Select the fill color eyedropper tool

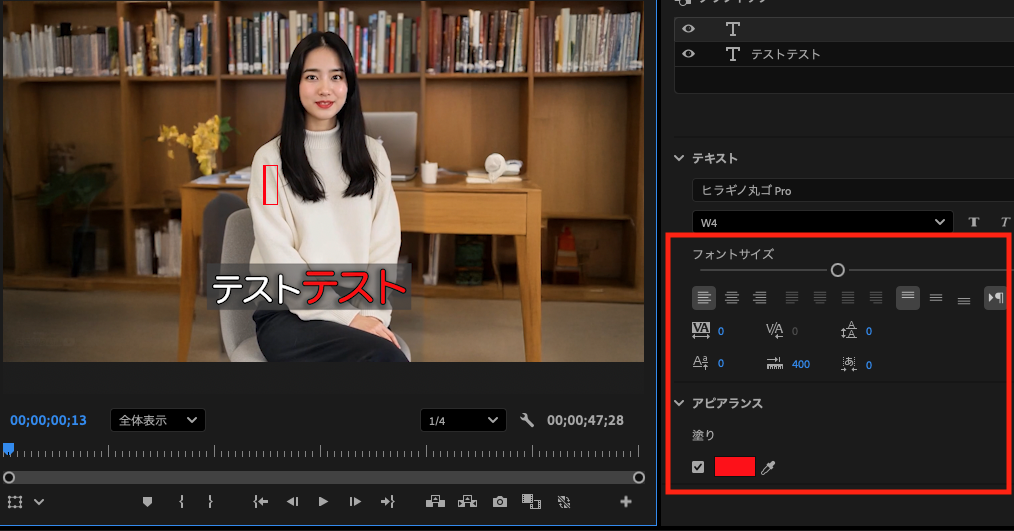(x=768, y=467)
